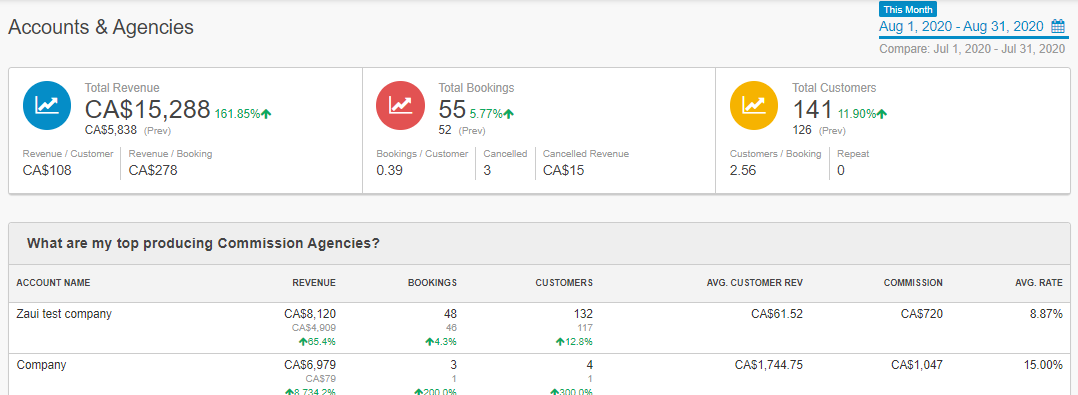Click the CA$15,288 total revenue value
The height and width of the screenshot is (395, 1078).
coord(147,109)
